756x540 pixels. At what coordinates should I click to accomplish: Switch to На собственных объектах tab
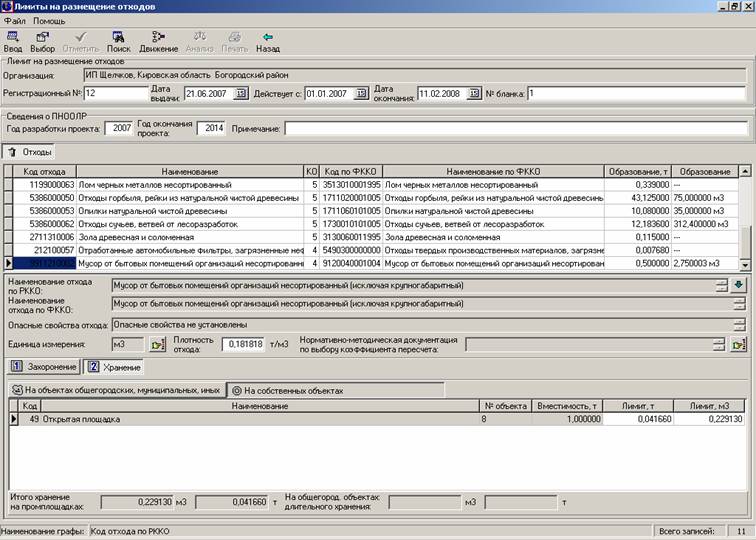(286, 390)
